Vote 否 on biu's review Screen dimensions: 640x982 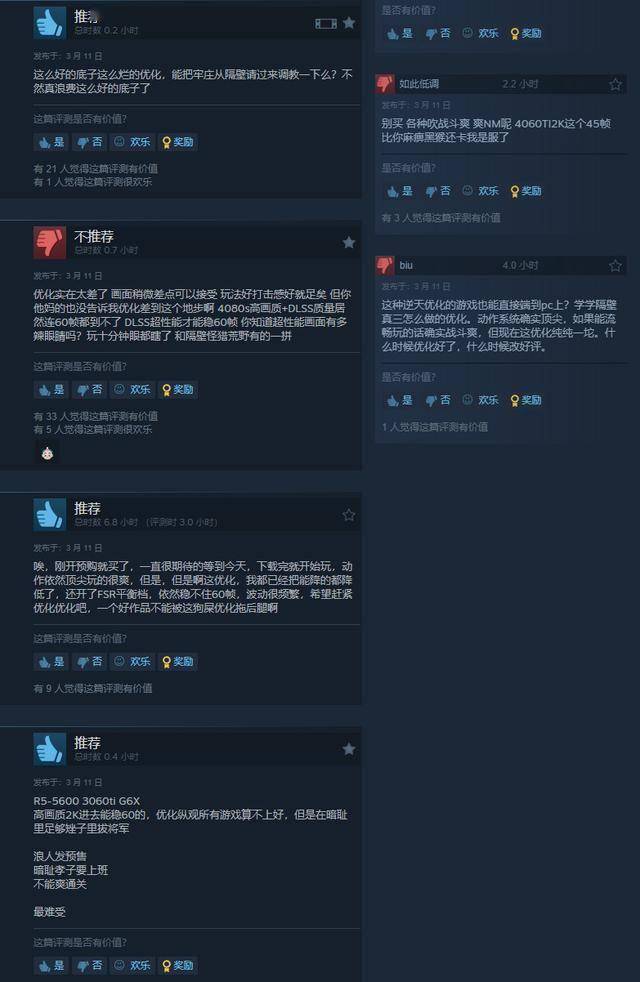click(x=438, y=400)
